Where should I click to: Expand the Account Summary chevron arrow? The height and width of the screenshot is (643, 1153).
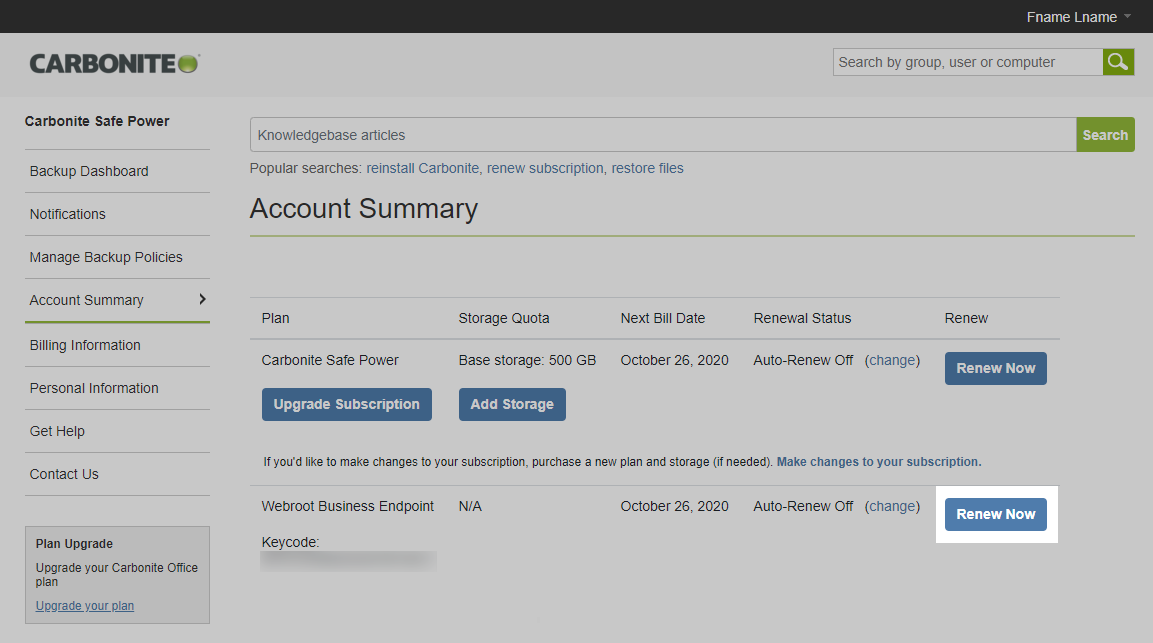[x=202, y=299]
